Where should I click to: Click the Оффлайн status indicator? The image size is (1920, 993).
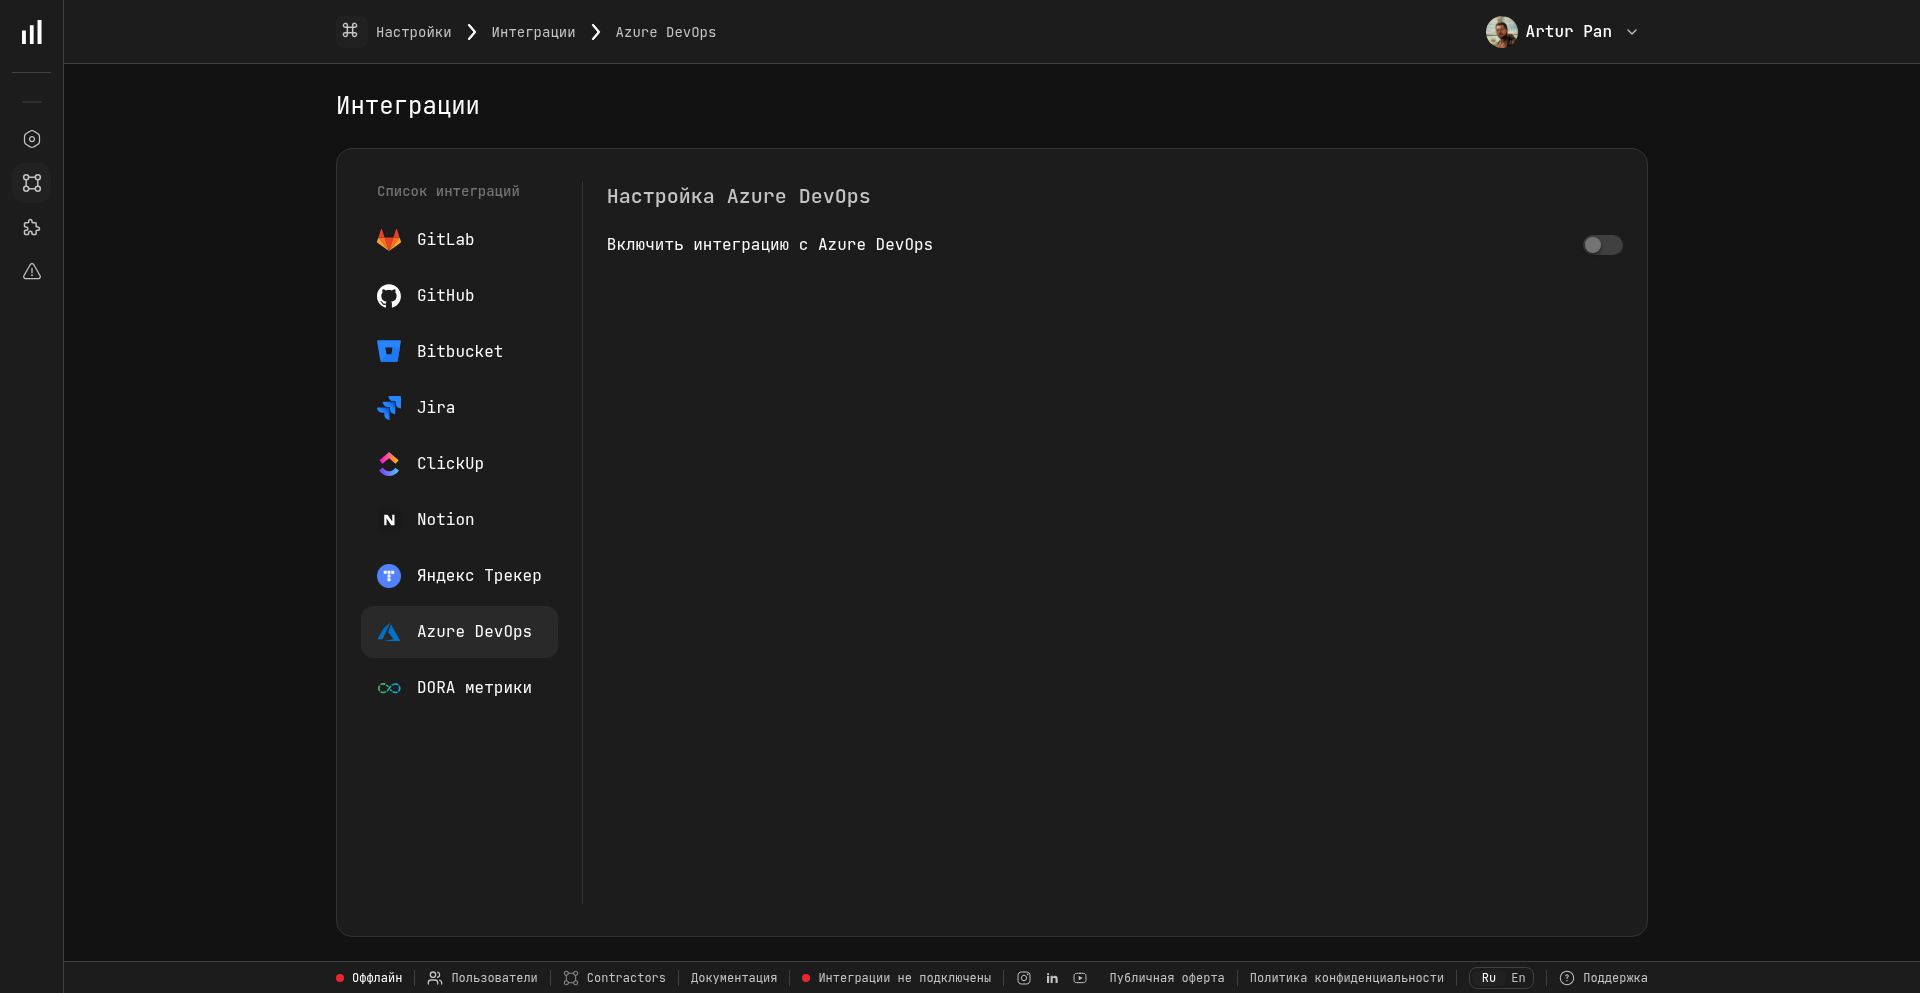click(369, 978)
